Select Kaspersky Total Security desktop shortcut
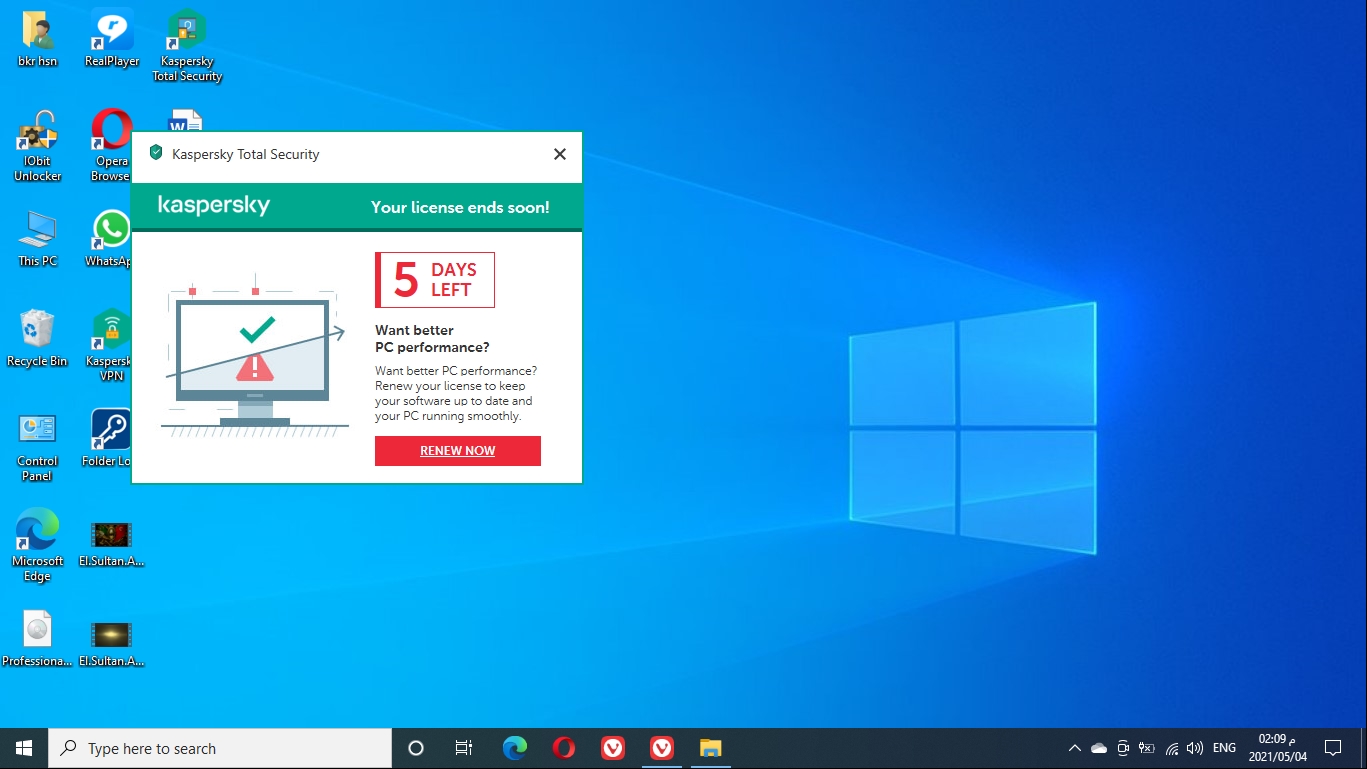Viewport: 1367px width, 769px height. click(x=187, y=46)
